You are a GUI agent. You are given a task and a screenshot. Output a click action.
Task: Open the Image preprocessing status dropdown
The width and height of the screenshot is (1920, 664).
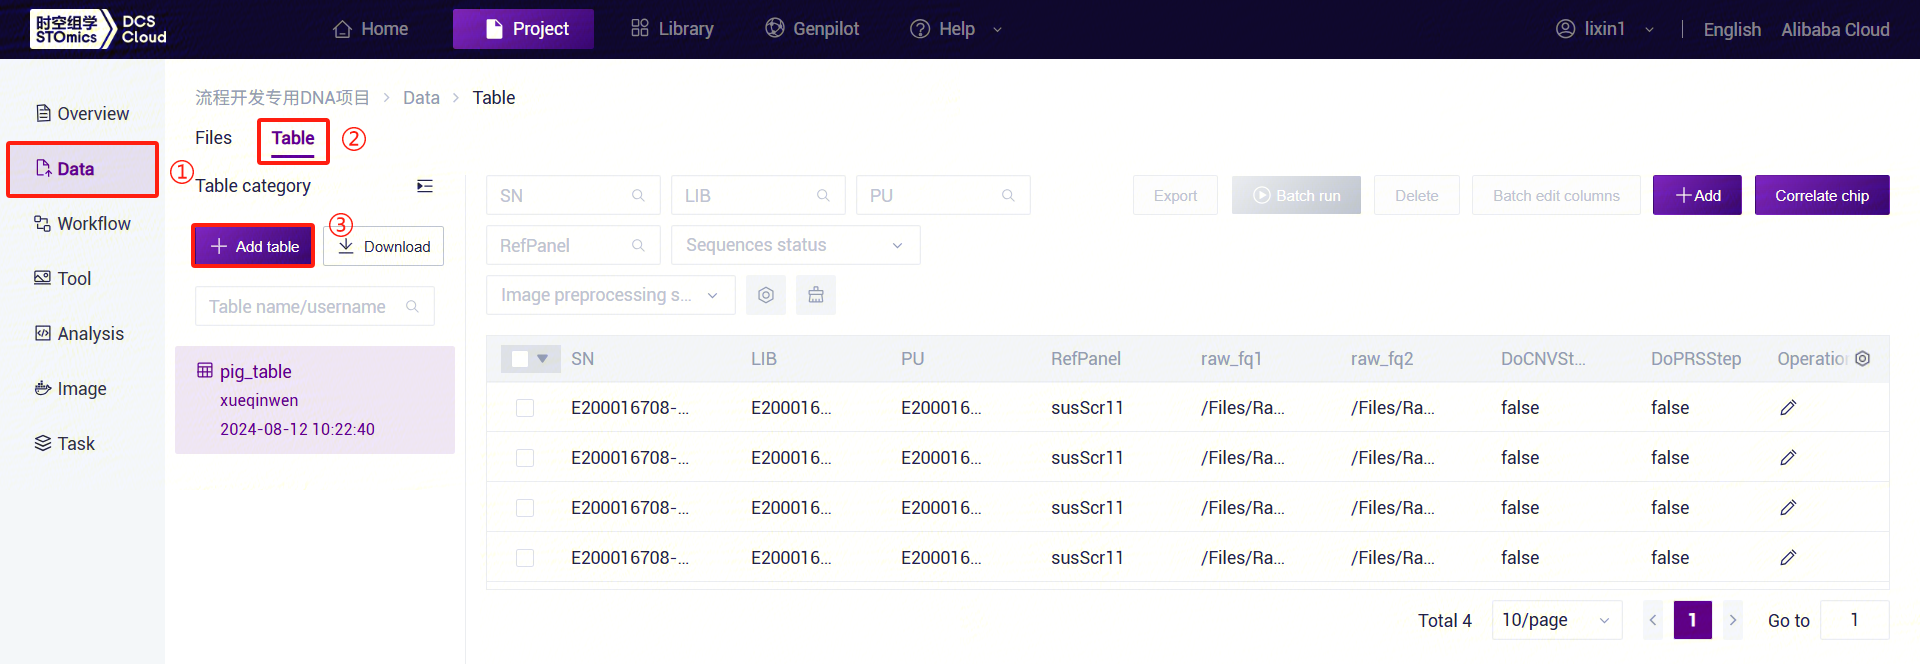pyautogui.click(x=610, y=295)
